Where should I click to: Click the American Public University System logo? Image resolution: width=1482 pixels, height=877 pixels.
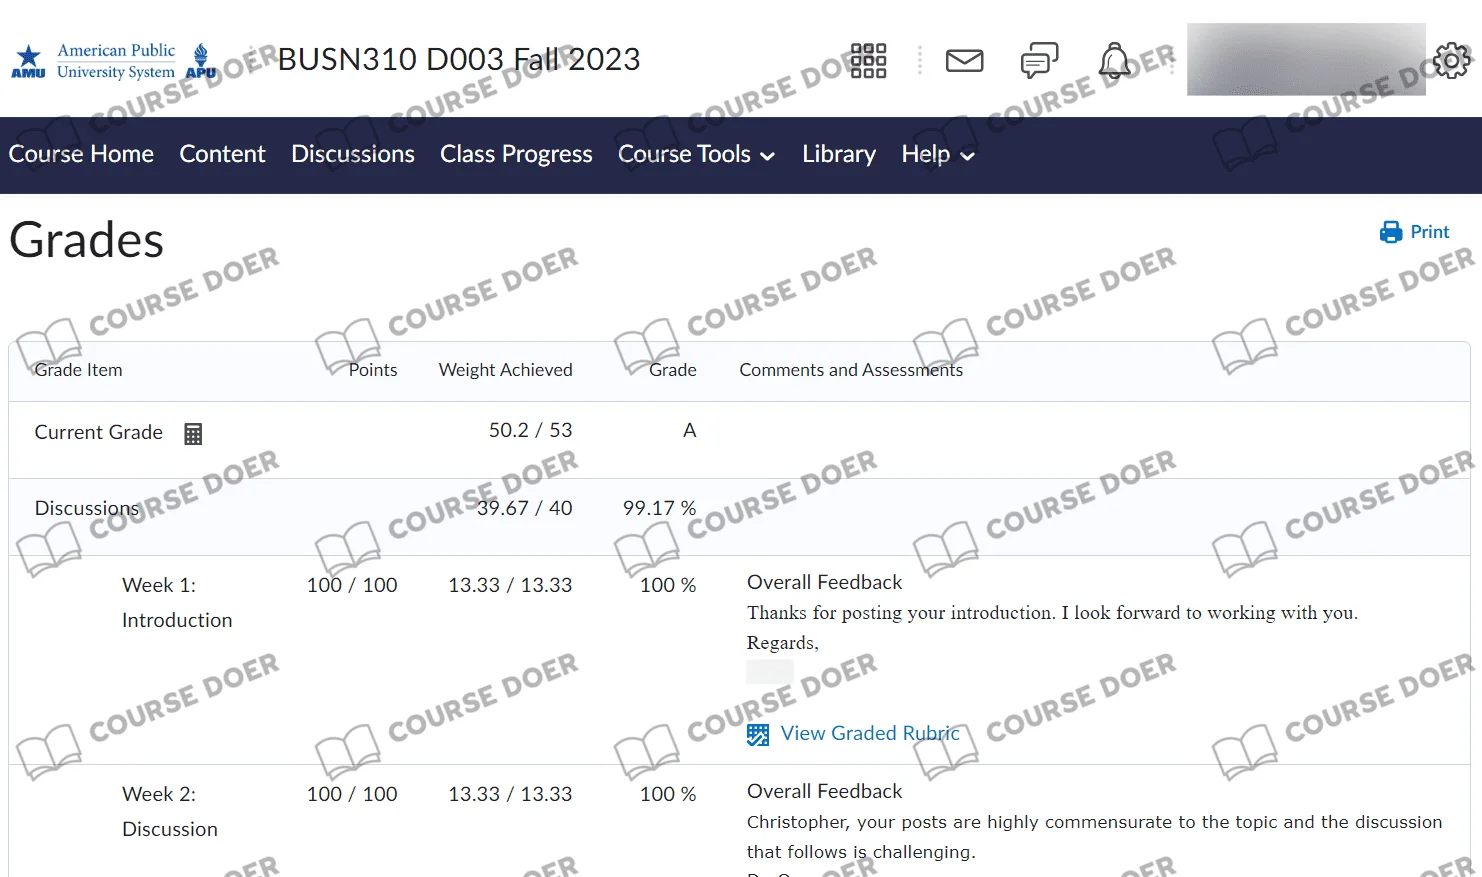coord(113,61)
